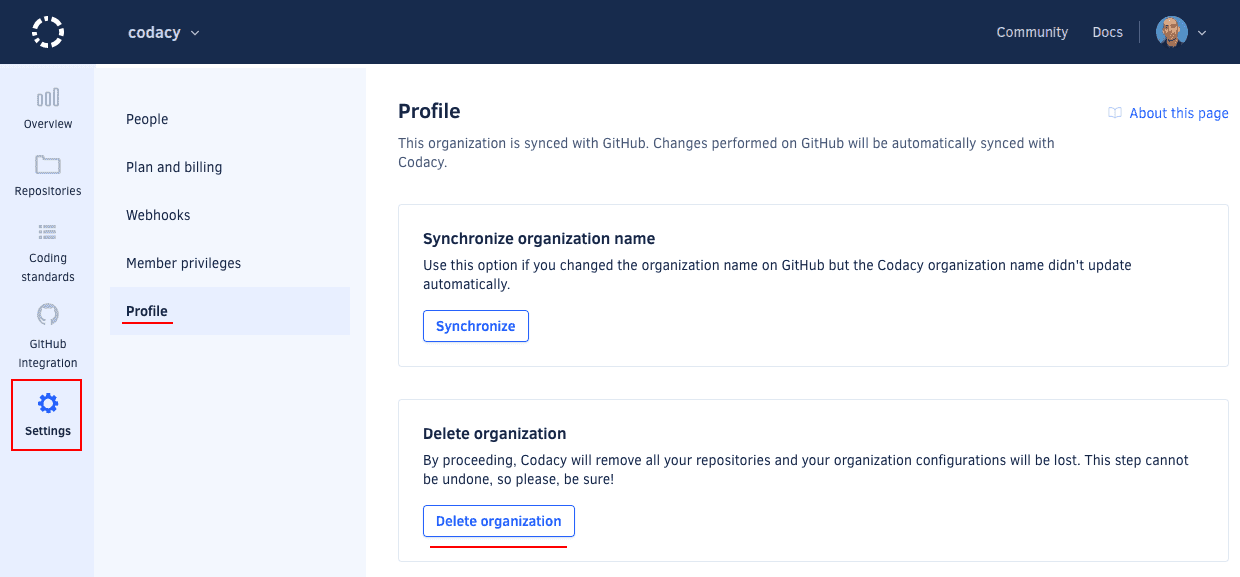Click the Synchronize button
The image size is (1240, 577).
click(x=476, y=326)
